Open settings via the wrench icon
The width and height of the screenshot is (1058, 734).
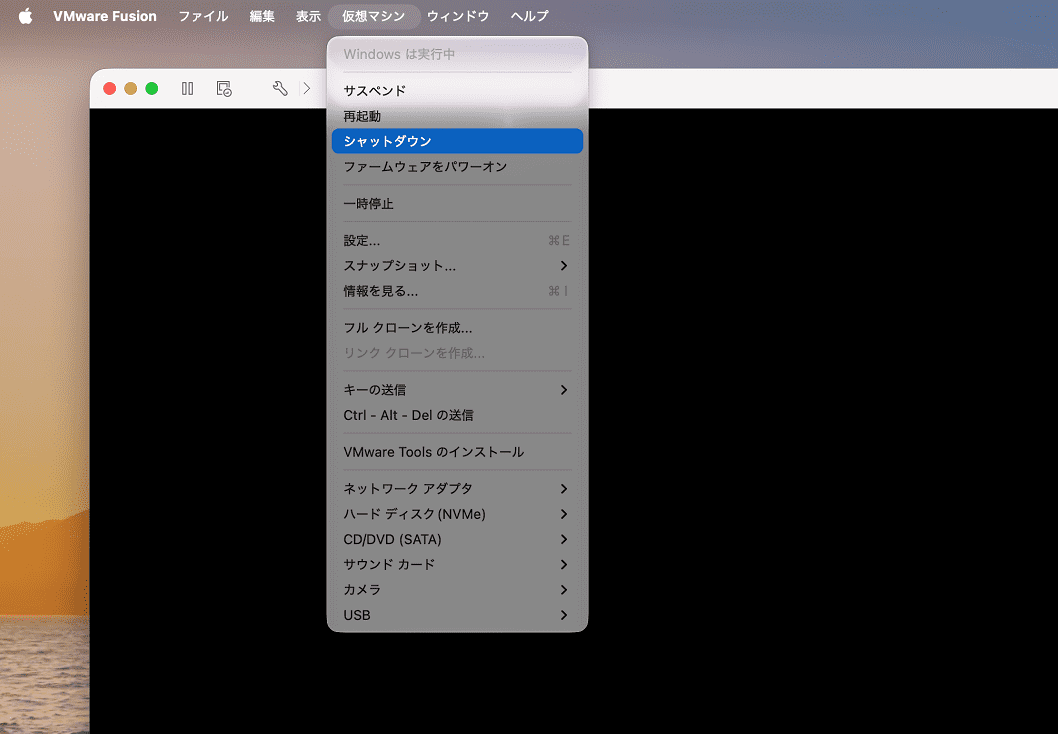[x=280, y=88]
